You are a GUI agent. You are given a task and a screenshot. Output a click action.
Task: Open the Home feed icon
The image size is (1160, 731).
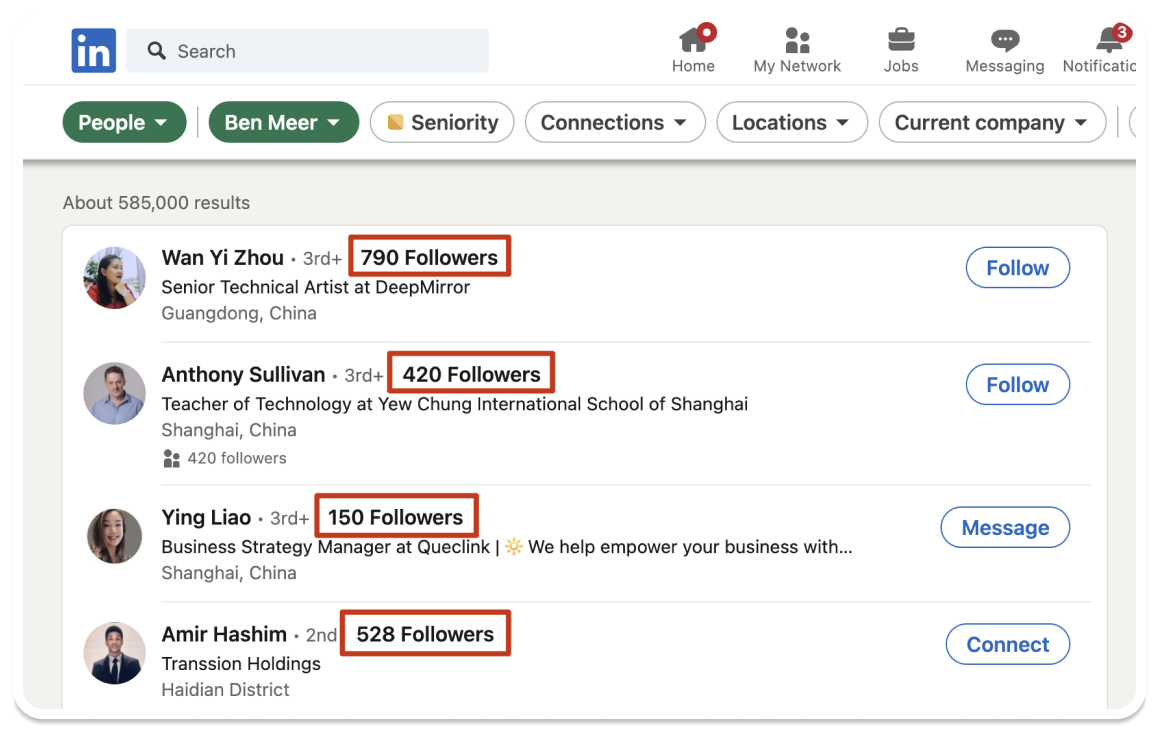click(693, 40)
